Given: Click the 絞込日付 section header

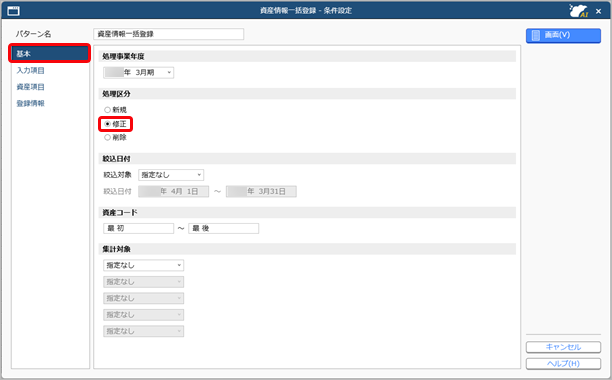Looking at the screenshot, I should 307,159.
